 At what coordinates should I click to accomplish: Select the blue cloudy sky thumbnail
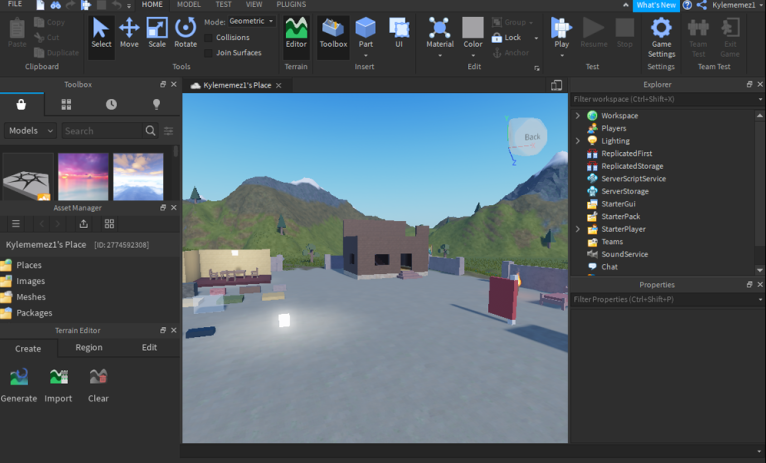138,176
